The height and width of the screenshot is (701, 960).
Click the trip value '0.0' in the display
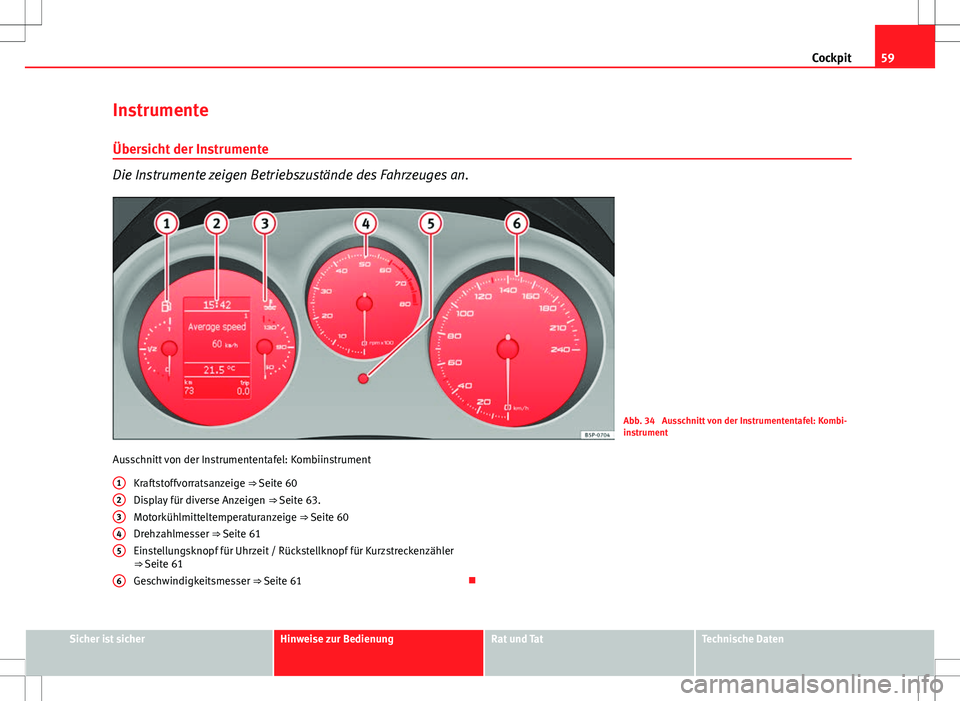pos(243,391)
